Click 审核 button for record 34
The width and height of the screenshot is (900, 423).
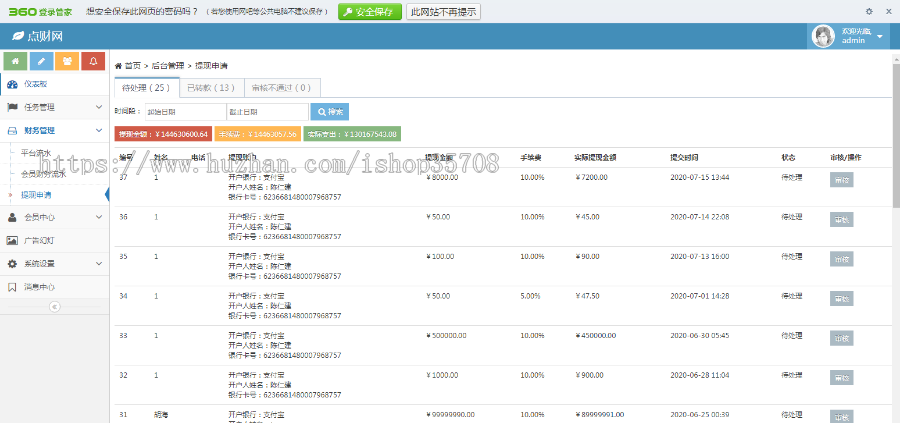pos(841,298)
